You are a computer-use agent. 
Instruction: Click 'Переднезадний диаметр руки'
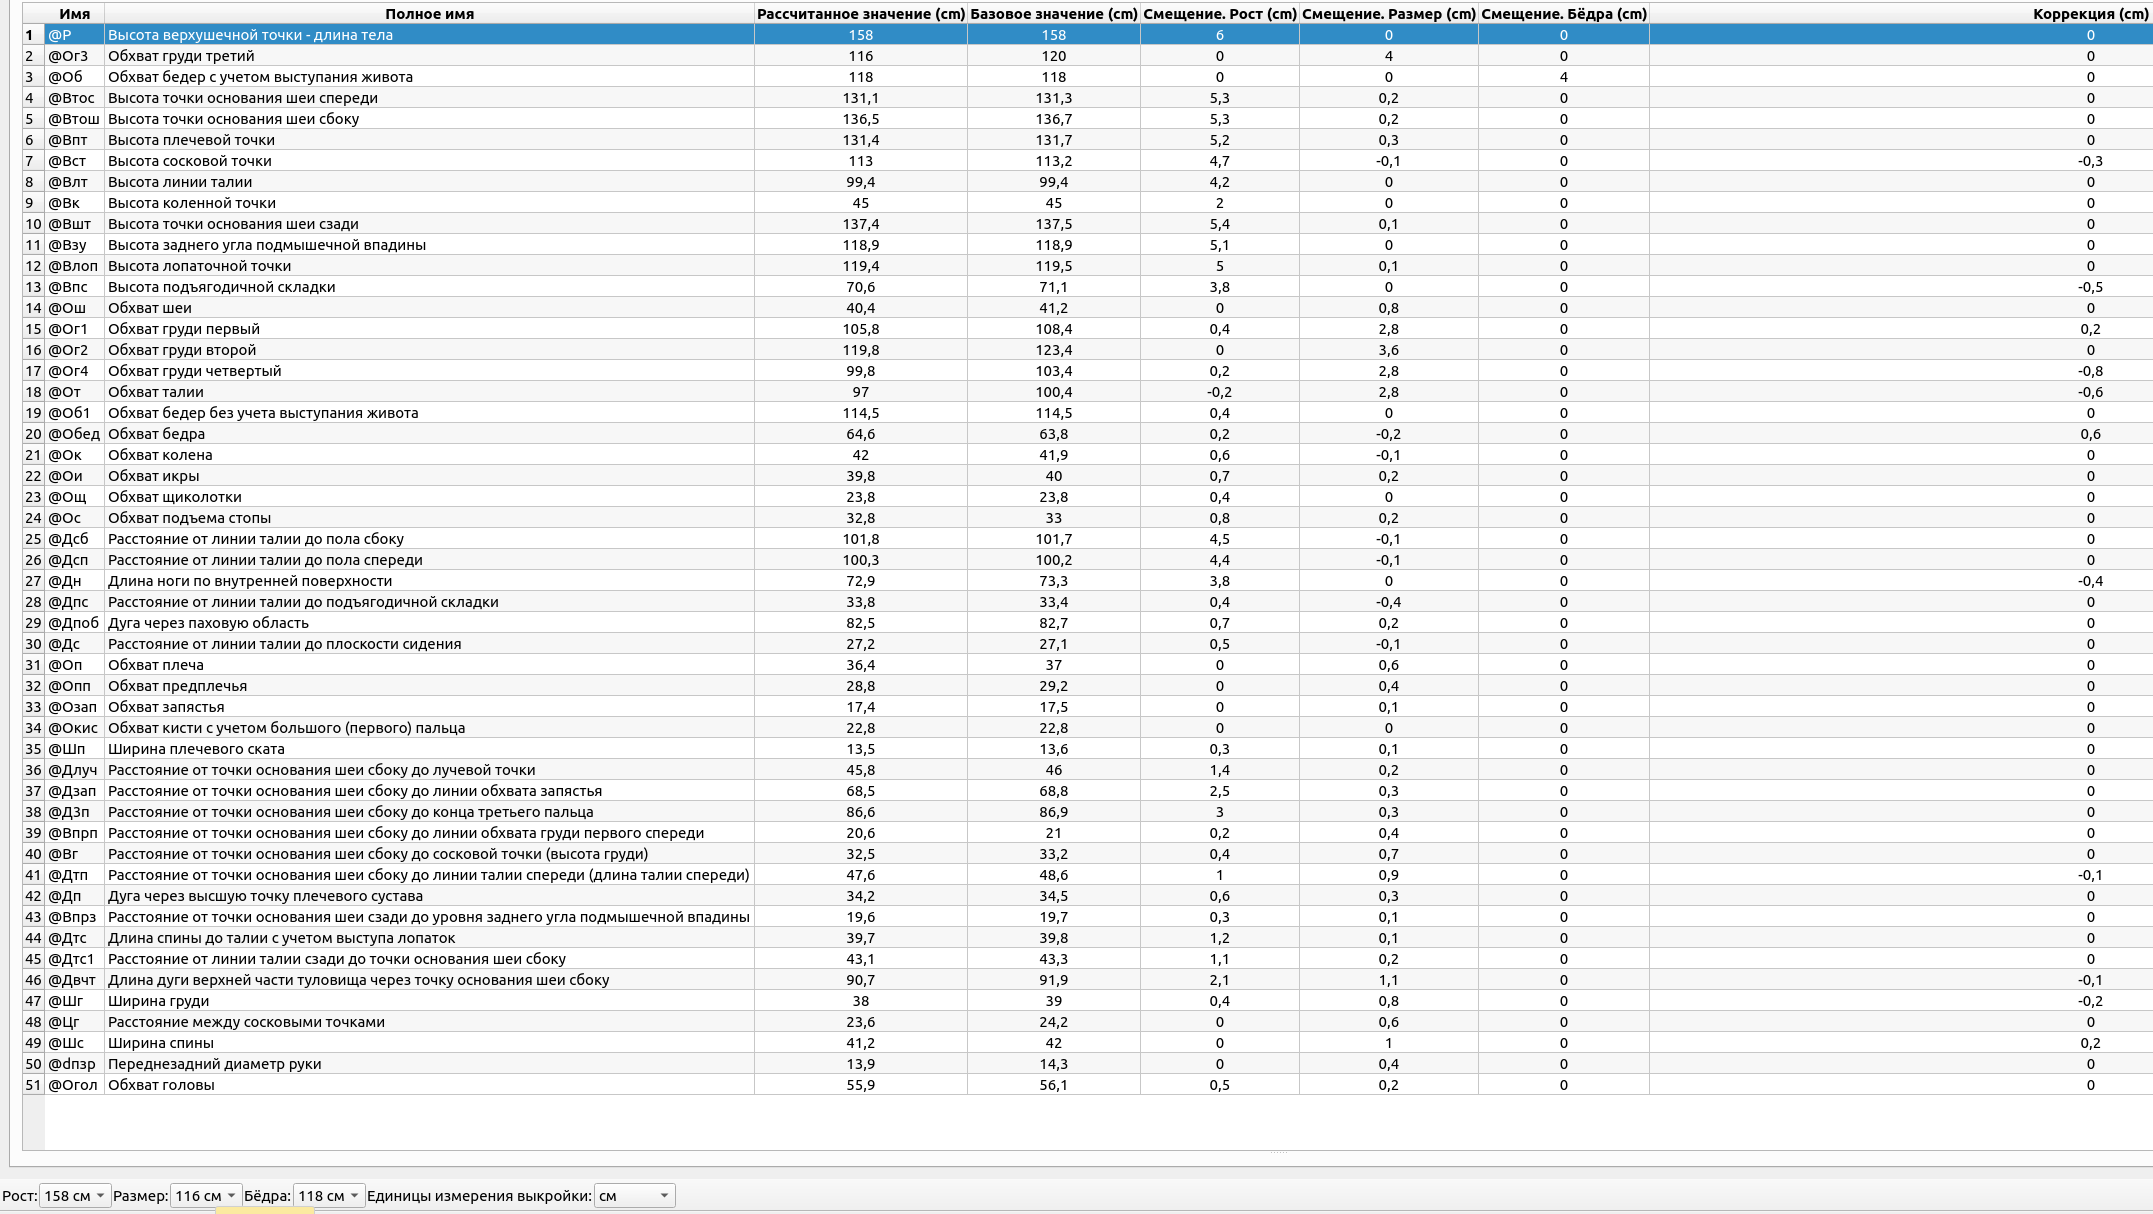(215, 1064)
